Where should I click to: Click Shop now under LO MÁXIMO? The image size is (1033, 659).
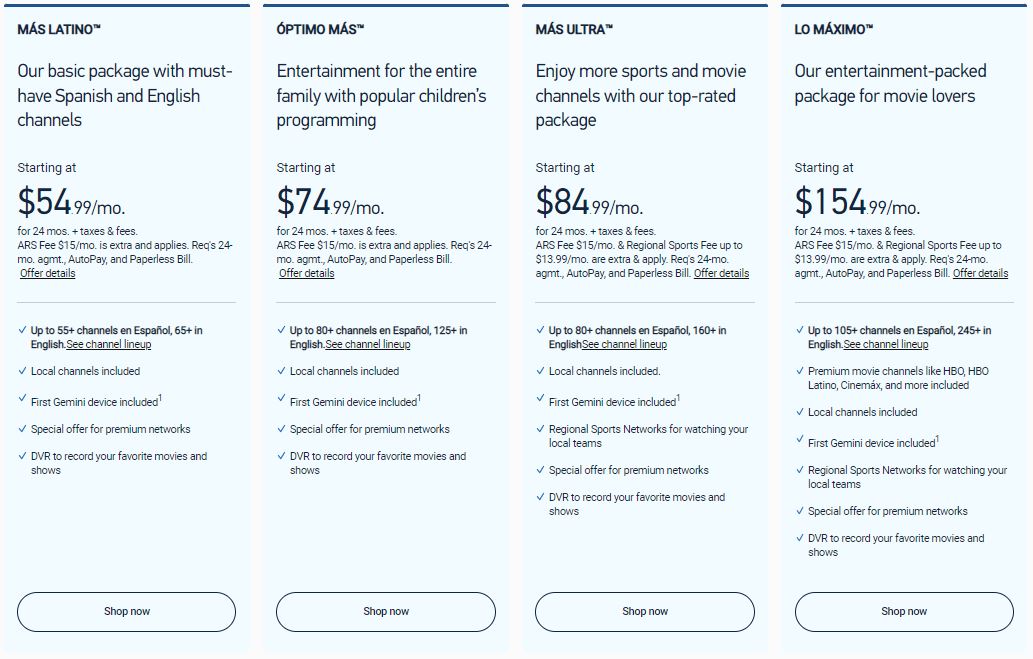pyautogui.click(x=903, y=611)
